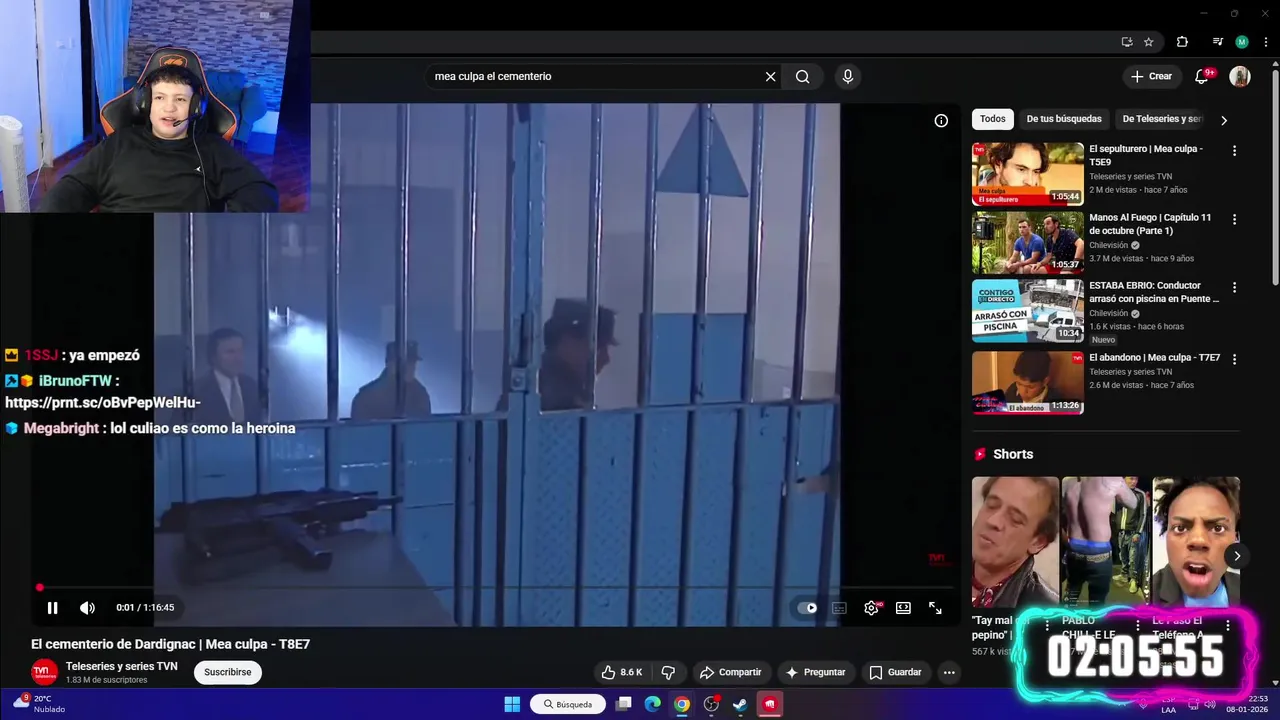Click the video progress bar

[495, 588]
